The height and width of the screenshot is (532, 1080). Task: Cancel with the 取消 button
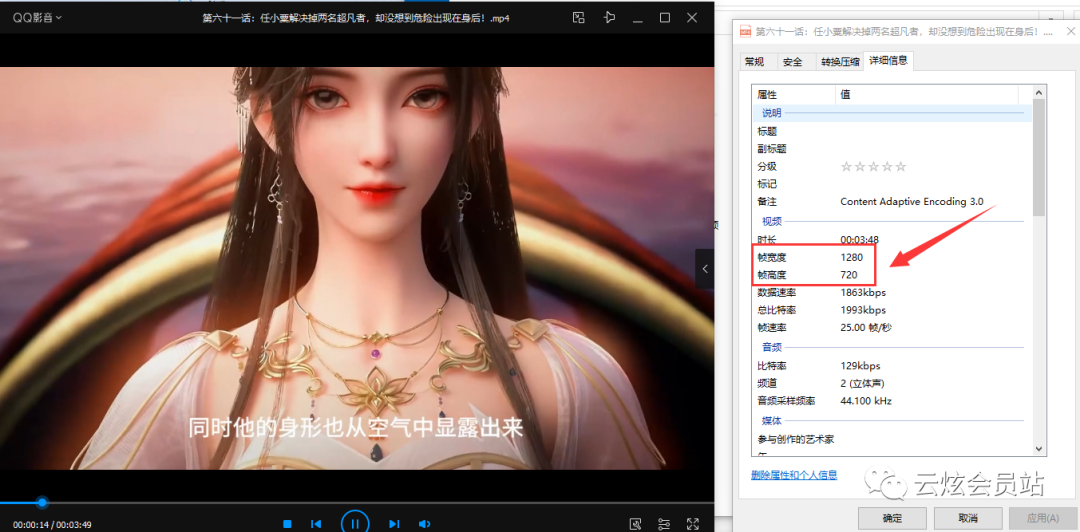pyautogui.click(x=967, y=518)
